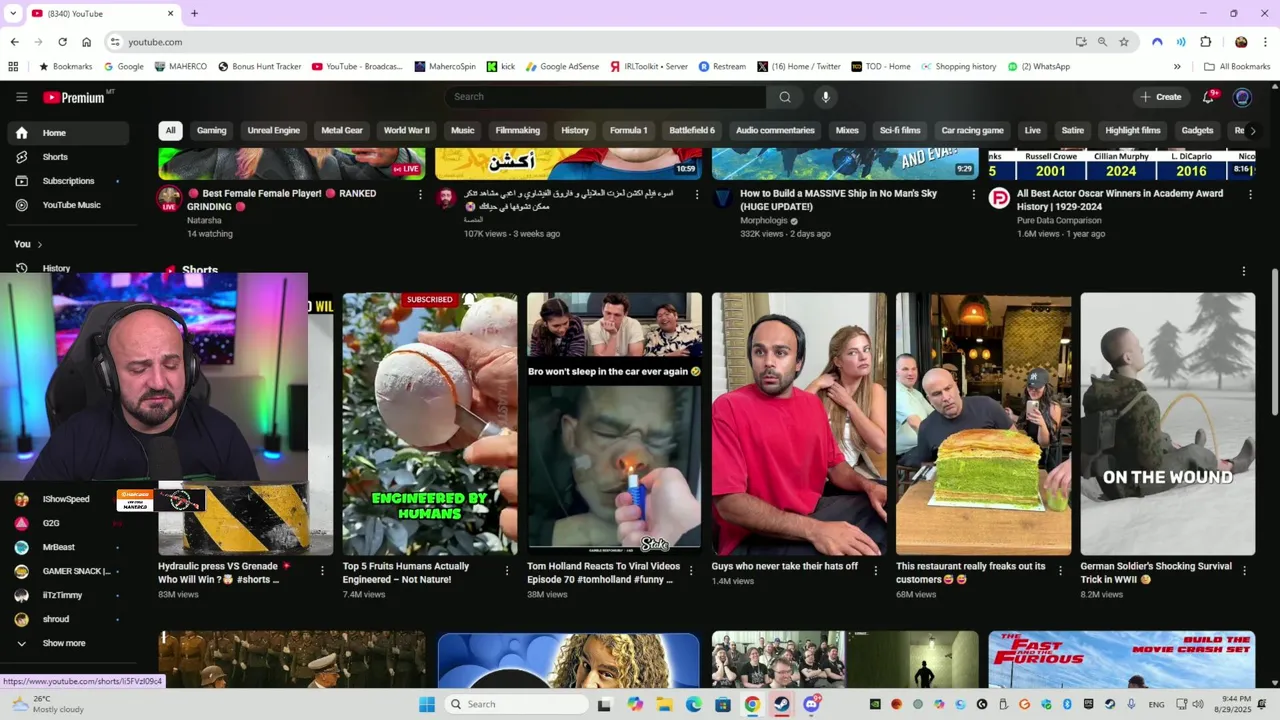Screen dimensions: 1280x720
Task: Reload the page in Chrome
Action: pos(62,42)
